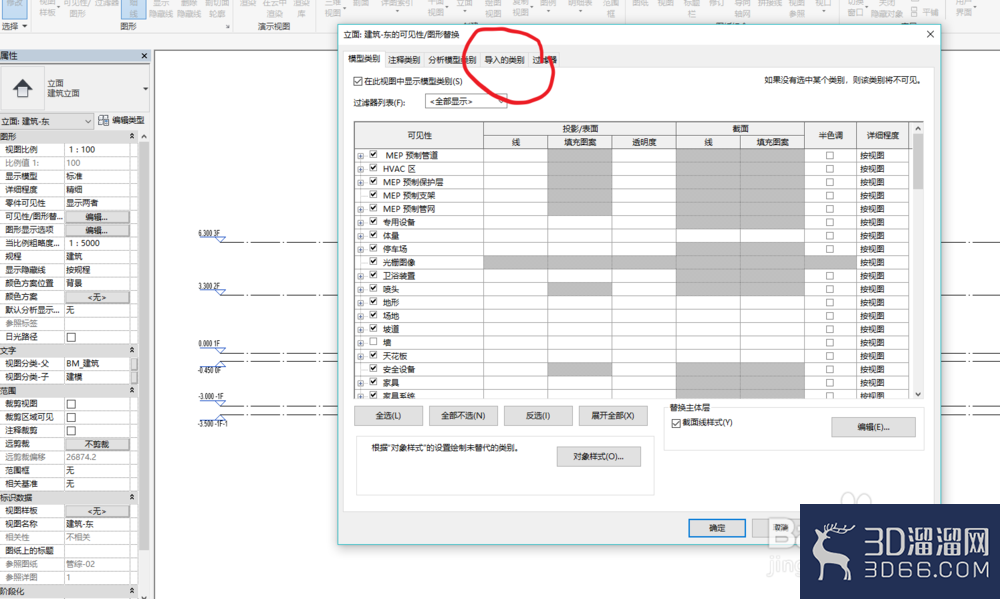
Task: Click the 视图名称 建筑-东 field
Action: coord(97,524)
